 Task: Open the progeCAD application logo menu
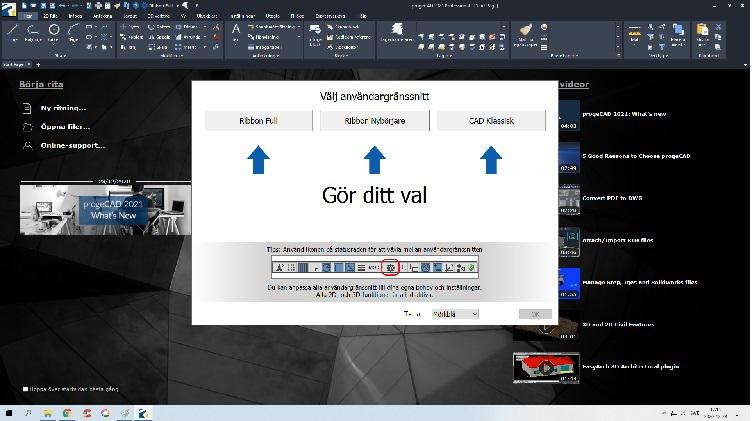[x=9, y=10]
